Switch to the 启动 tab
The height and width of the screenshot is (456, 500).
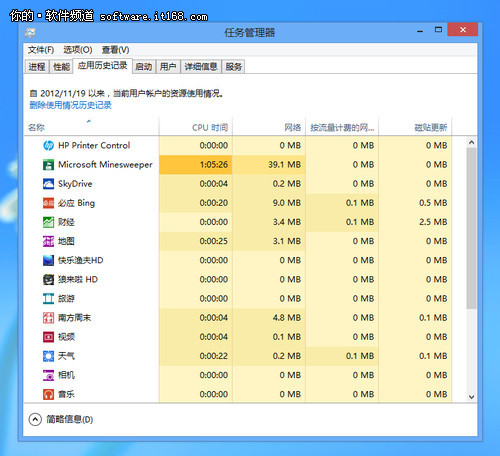144,67
